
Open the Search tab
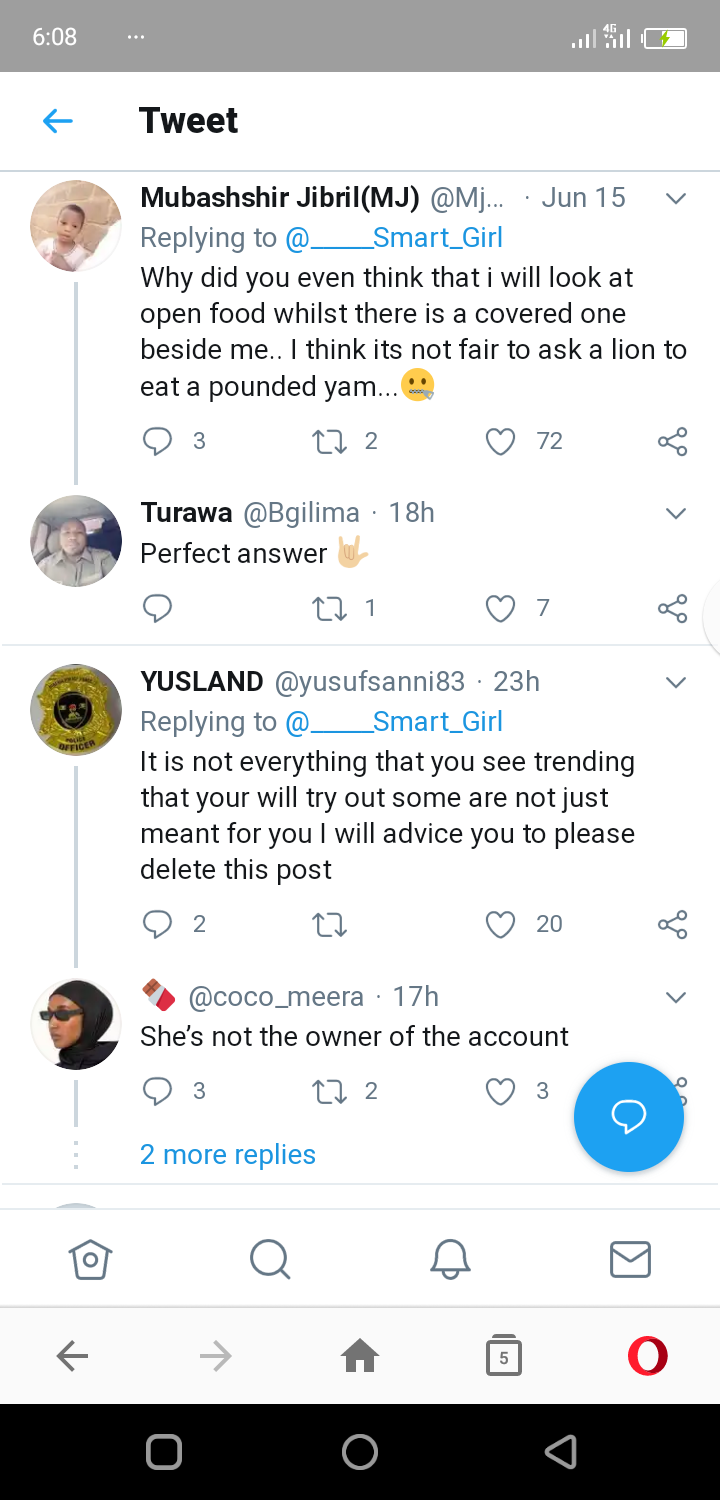(270, 1259)
